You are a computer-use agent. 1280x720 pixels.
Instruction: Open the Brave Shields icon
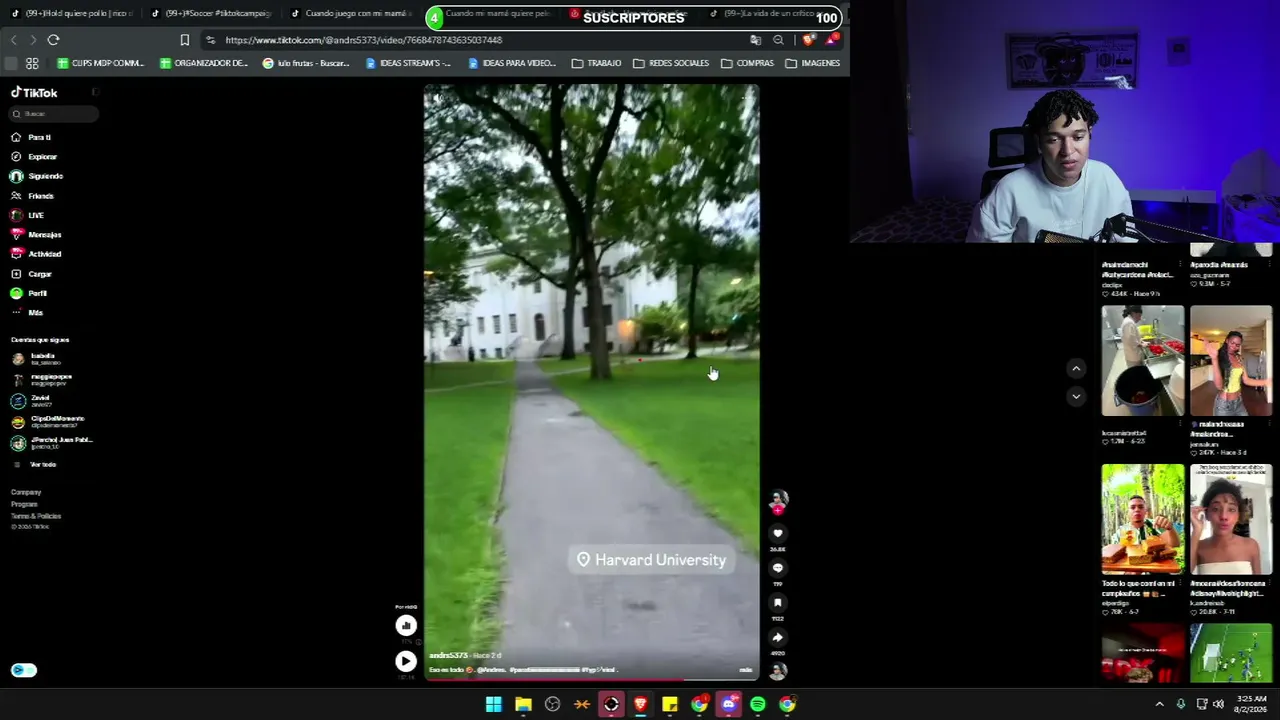(x=808, y=40)
